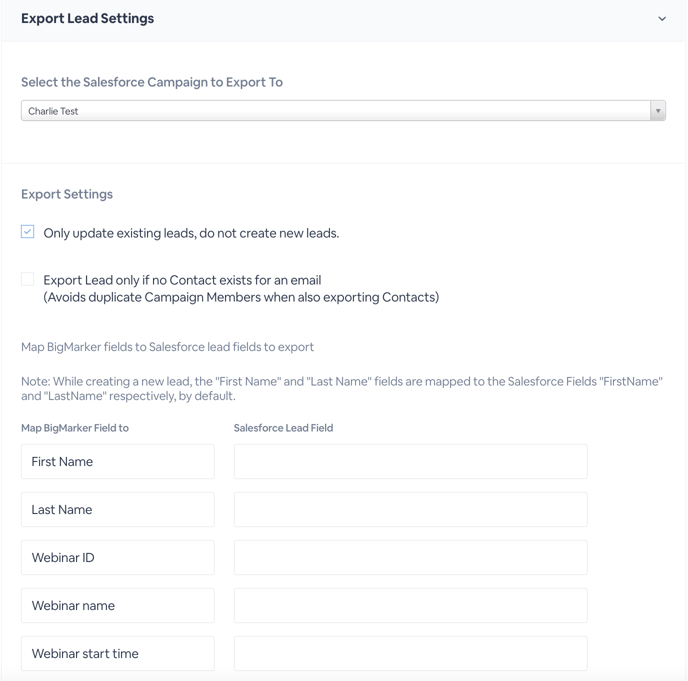The width and height of the screenshot is (688, 681).
Task: Click Salesforce Lead Field for Webinar start time
Action: 411,653
